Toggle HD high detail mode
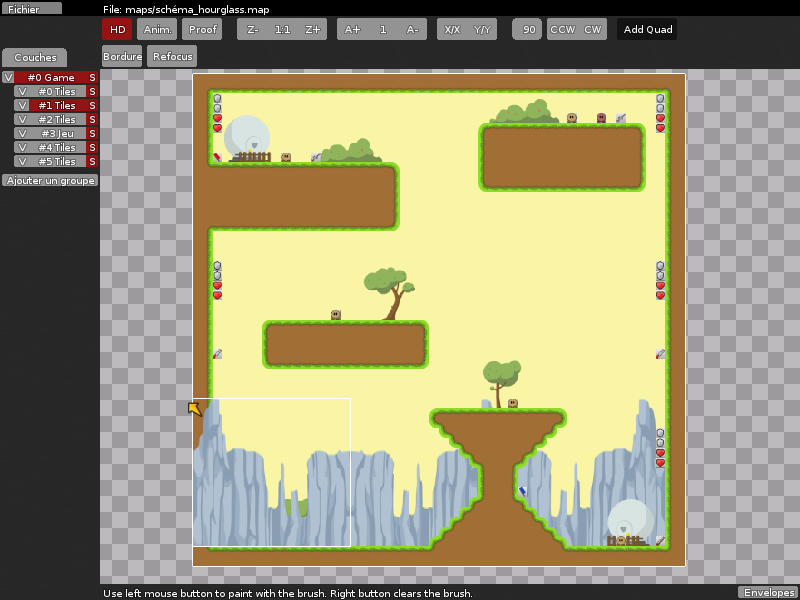The height and width of the screenshot is (600, 800). [x=117, y=30]
